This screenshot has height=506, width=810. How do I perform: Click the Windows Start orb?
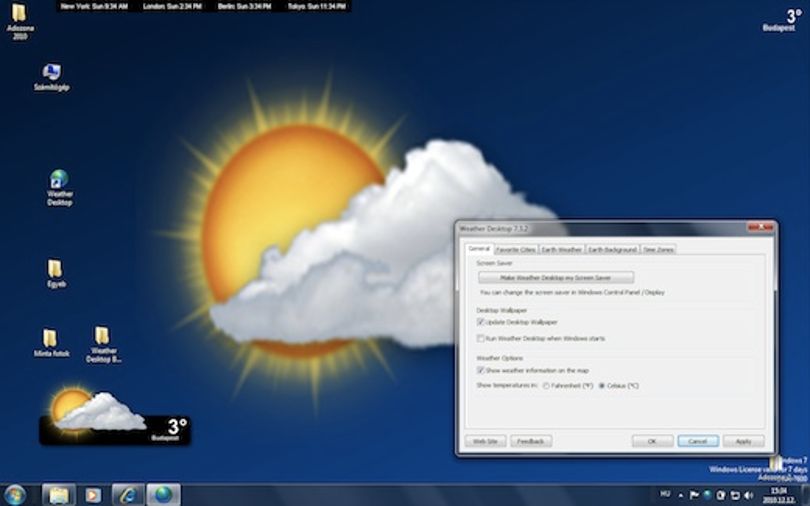click(x=14, y=495)
